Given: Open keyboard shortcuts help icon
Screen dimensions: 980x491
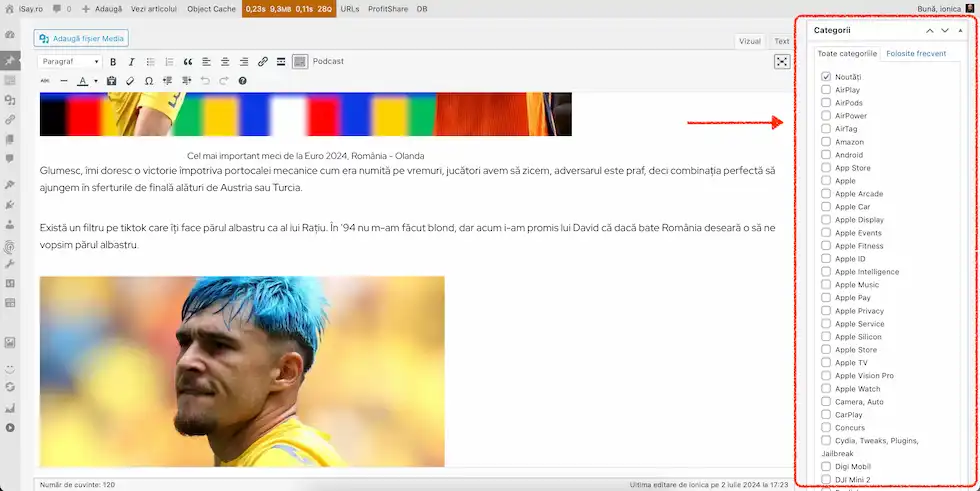Looking at the screenshot, I should click(243, 81).
